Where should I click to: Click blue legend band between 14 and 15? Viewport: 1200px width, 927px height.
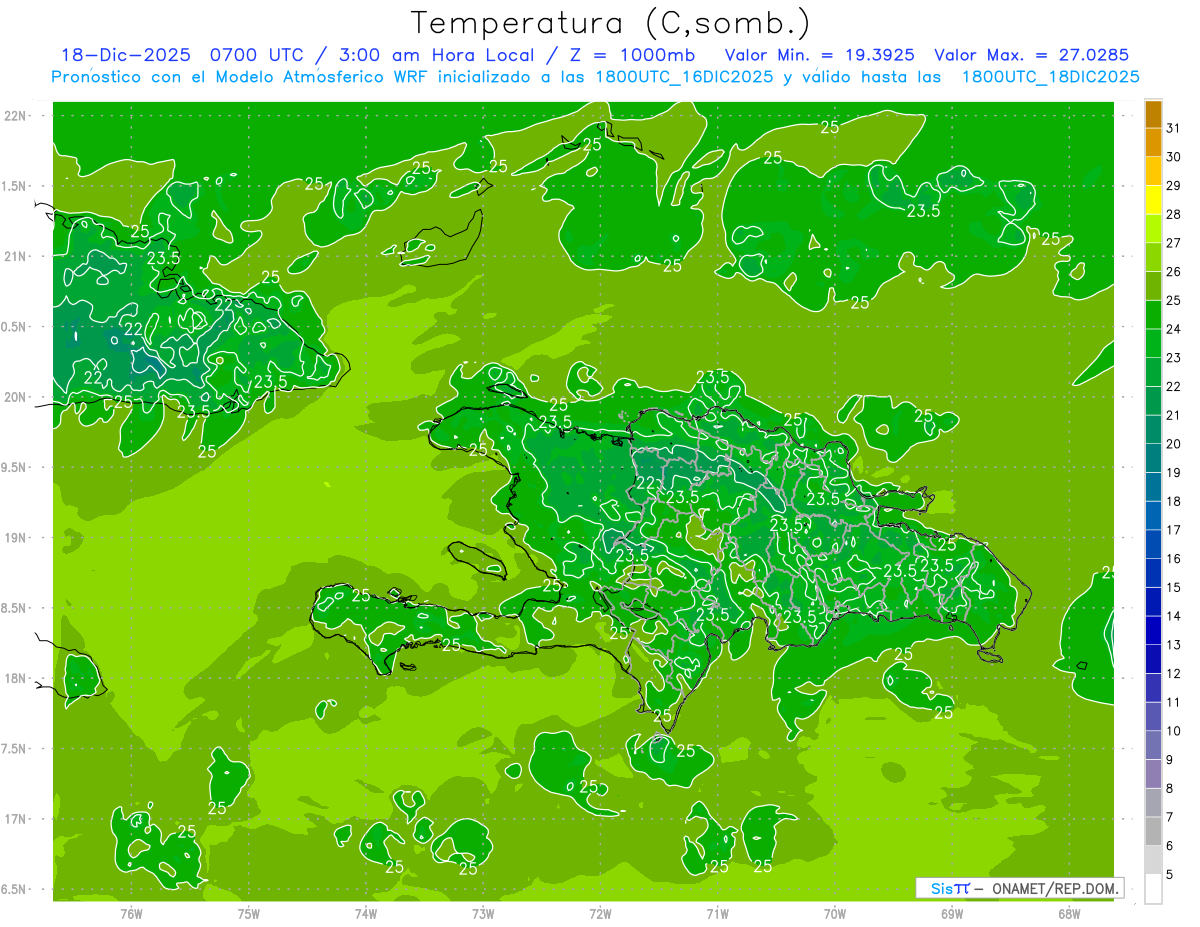(1153, 601)
